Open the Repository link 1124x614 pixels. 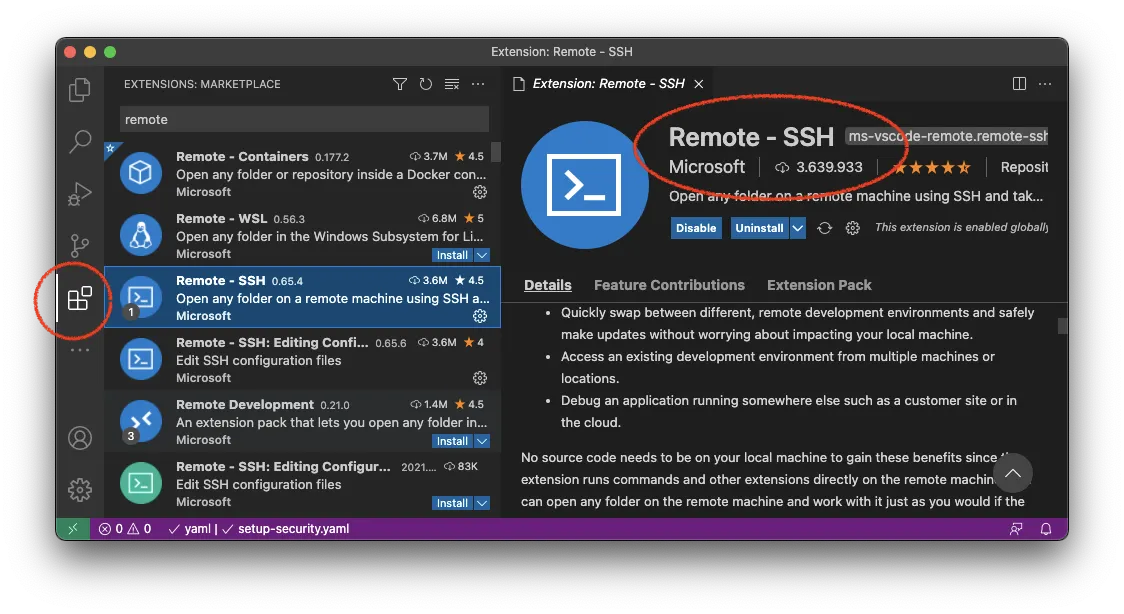coord(1024,166)
